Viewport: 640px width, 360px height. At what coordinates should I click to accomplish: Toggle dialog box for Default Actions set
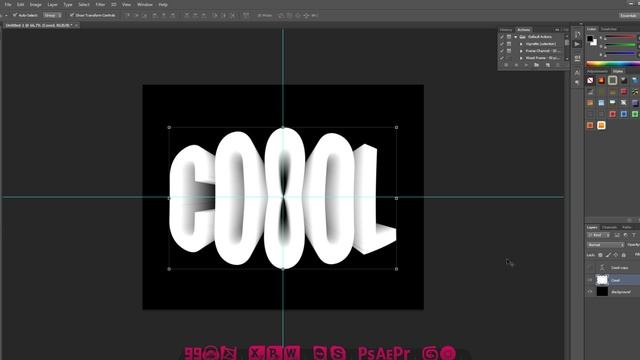[x=509, y=37]
